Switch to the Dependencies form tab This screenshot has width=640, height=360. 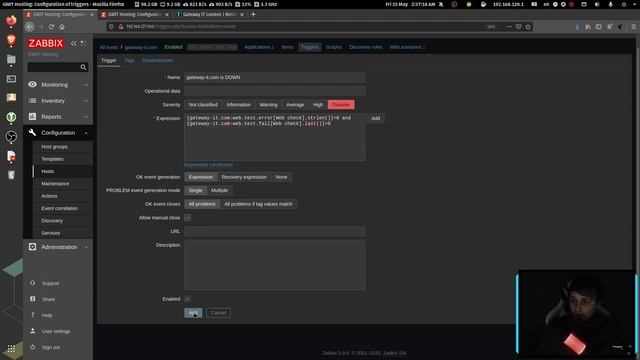click(158, 60)
